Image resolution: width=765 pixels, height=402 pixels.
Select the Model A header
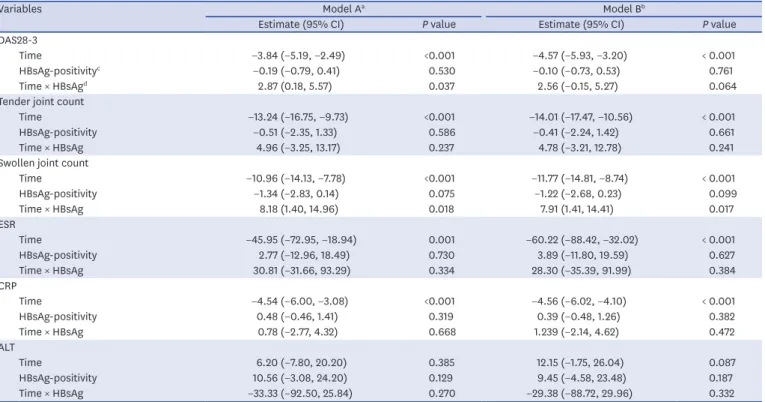click(x=343, y=9)
